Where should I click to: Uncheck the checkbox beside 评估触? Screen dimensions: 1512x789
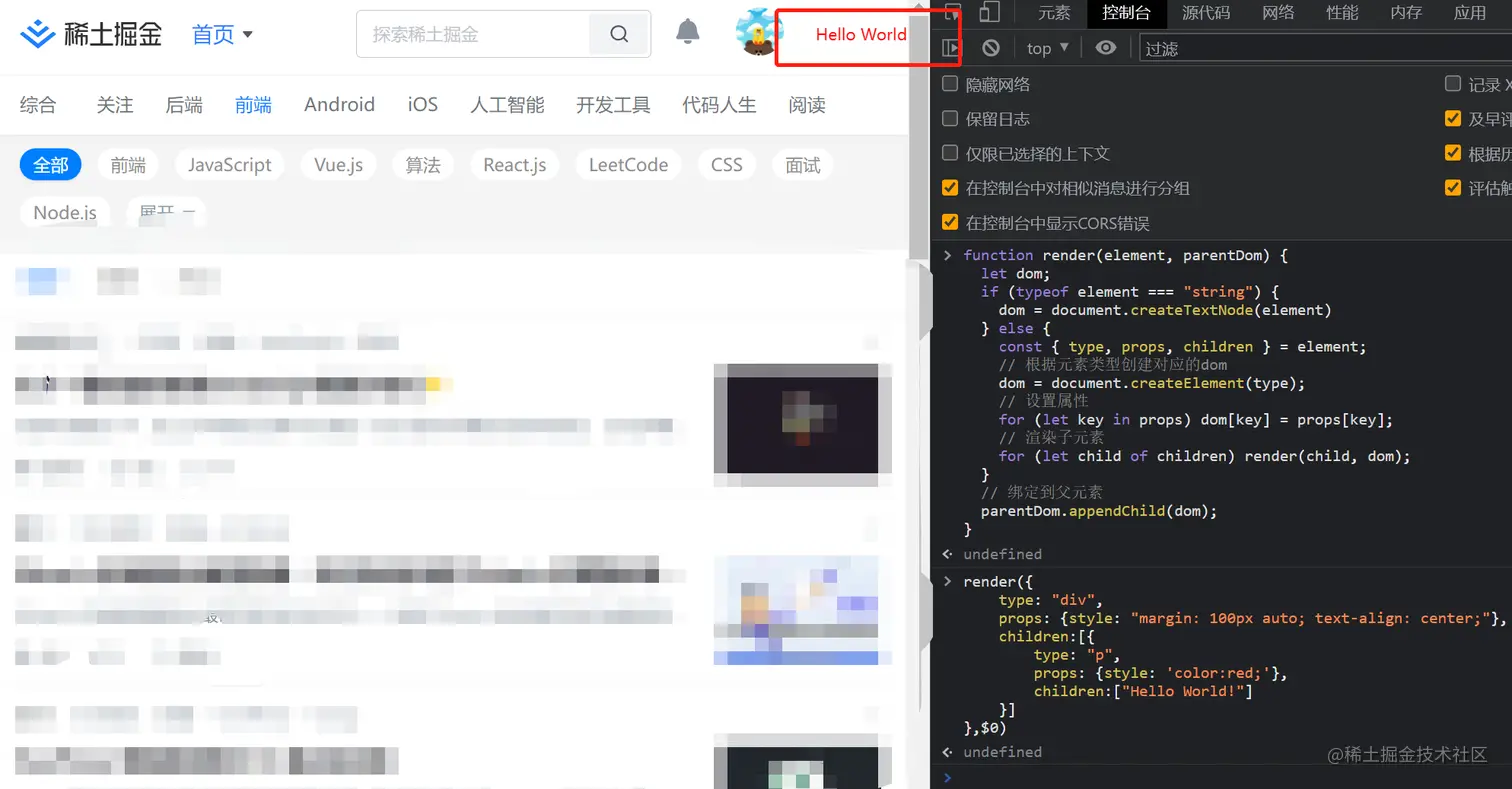1453,188
